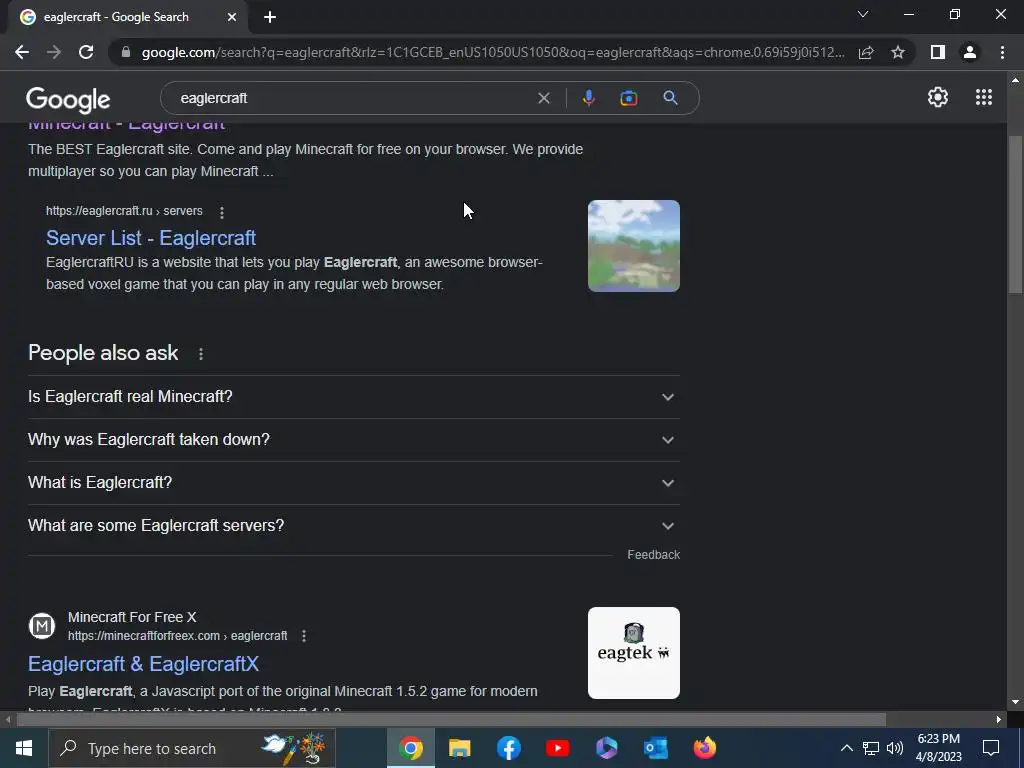
Task: Click the address bar URL
Action: pos(492,52)
